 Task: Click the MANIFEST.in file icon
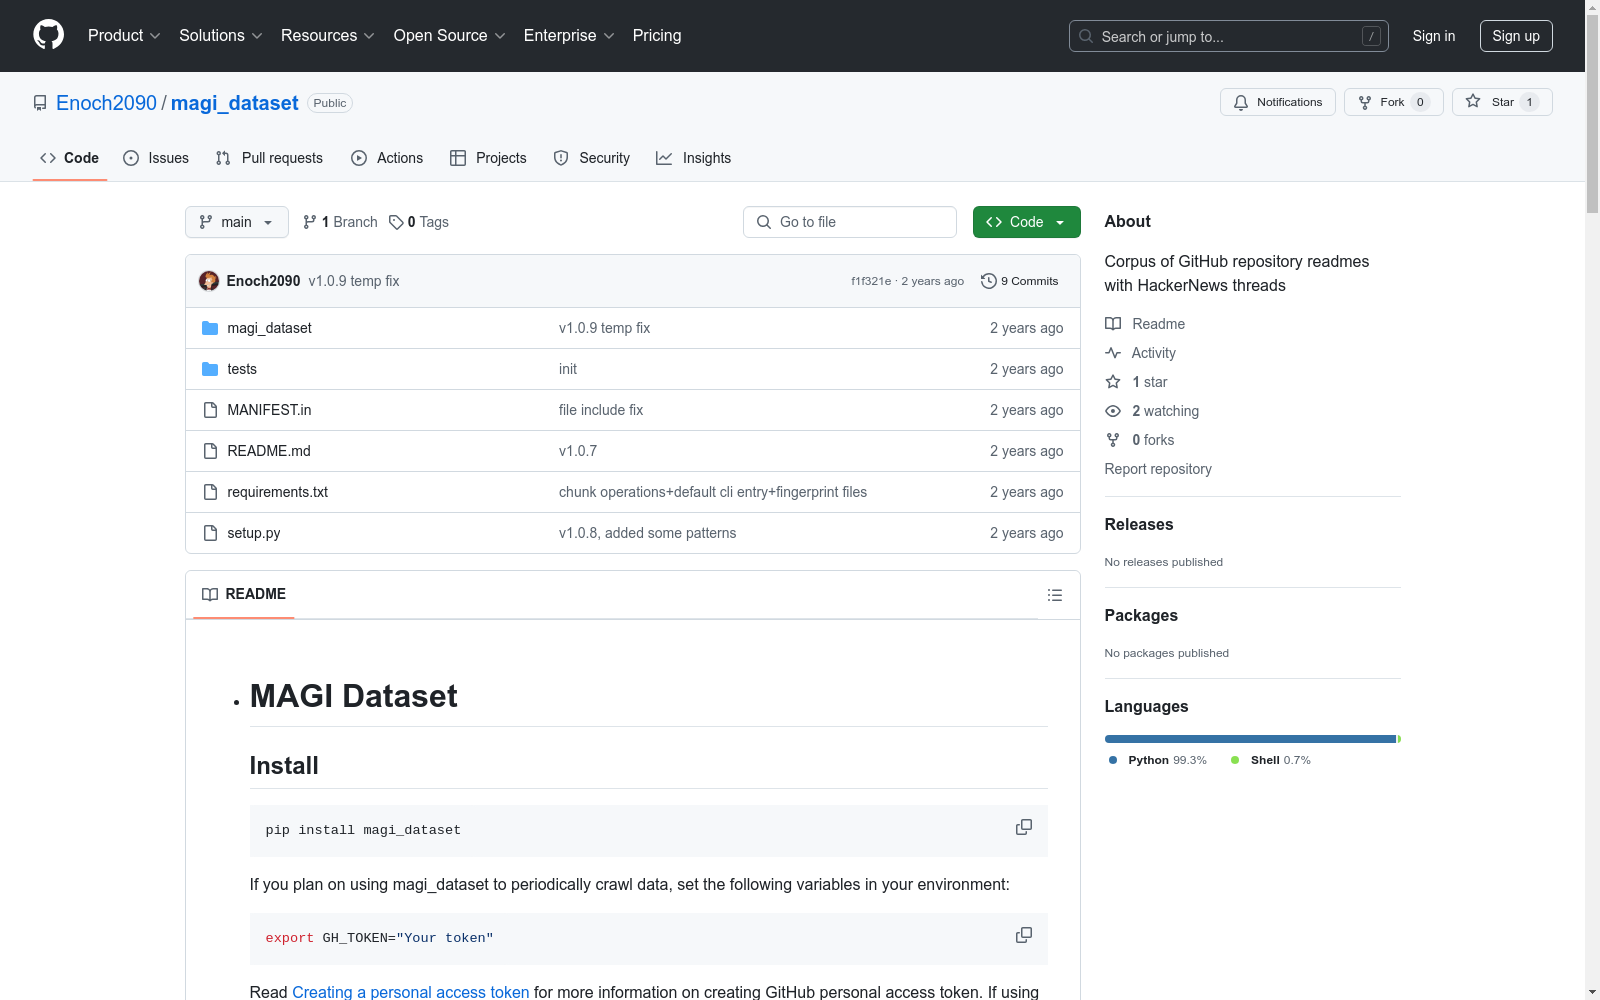(210, 410)
